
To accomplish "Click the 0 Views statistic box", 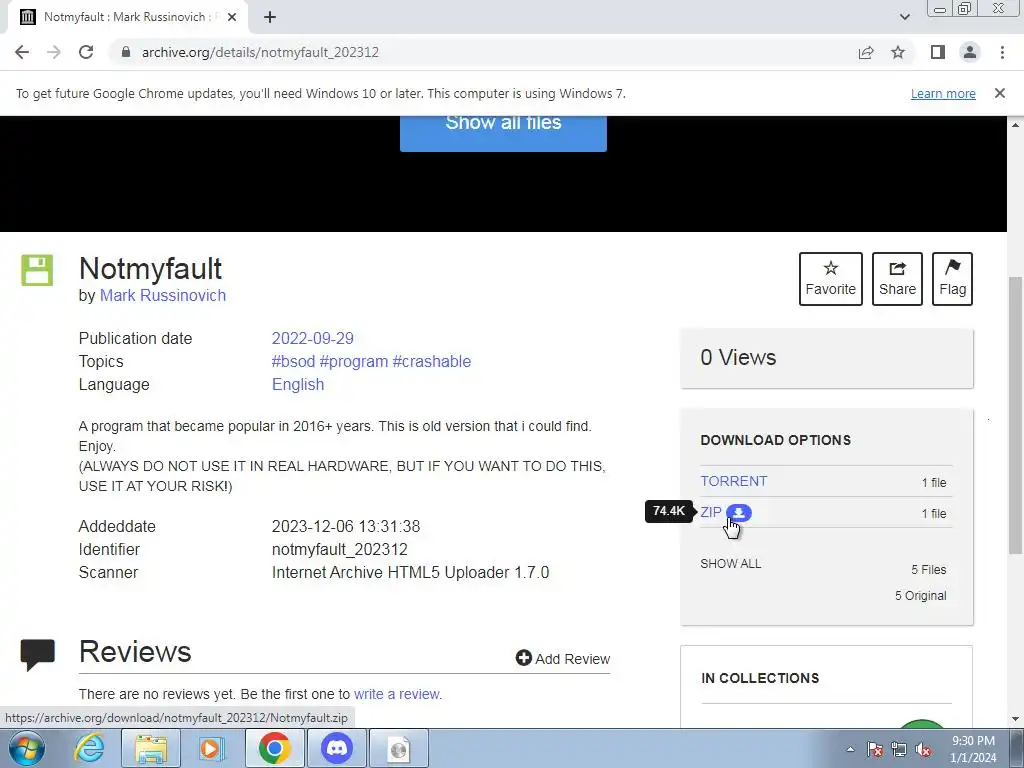I will (827, 358).
